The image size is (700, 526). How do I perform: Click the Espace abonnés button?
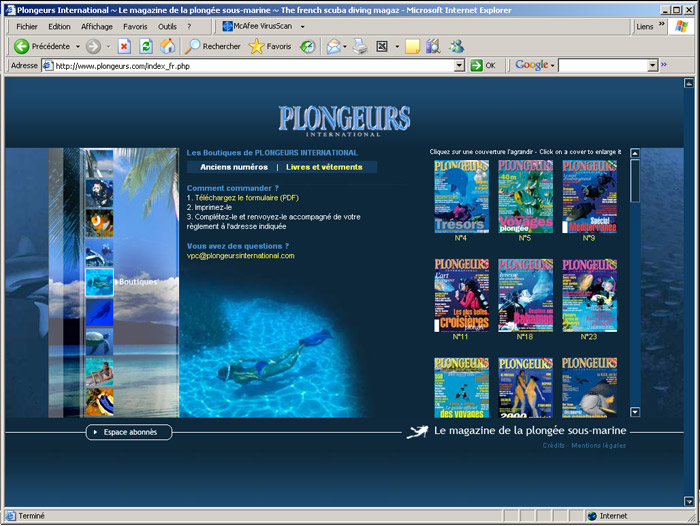[x=129, y=432]
